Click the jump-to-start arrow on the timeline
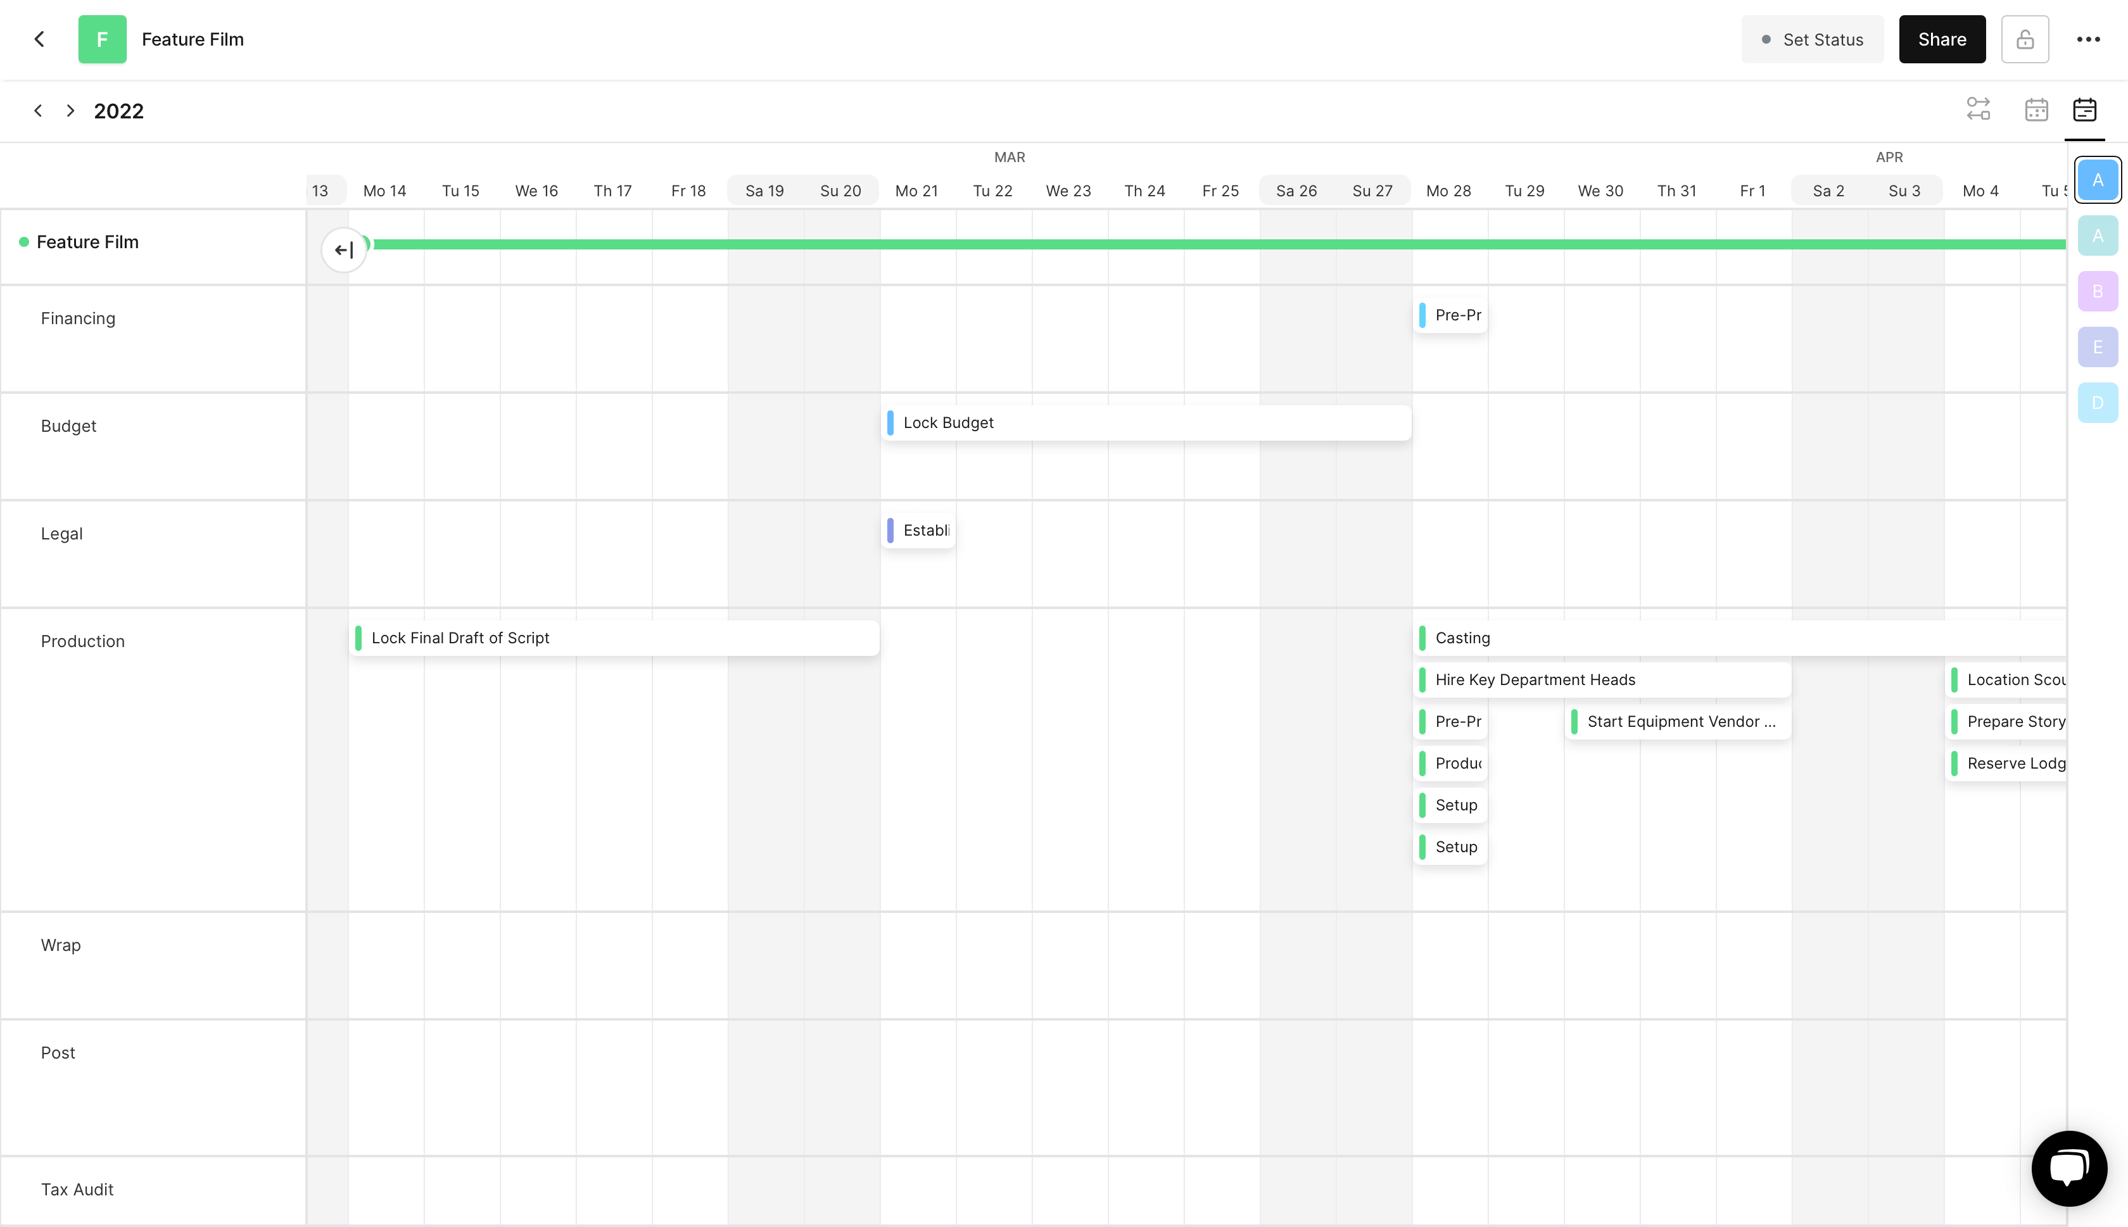The height and width of the screenshot is (1227, 2128). [x=343, y=250]
